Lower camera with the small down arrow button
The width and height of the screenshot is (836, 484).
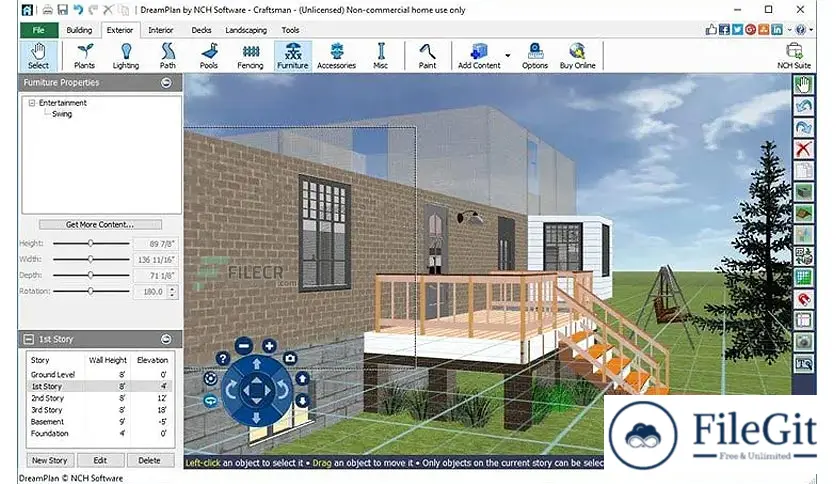pos(302,400)
